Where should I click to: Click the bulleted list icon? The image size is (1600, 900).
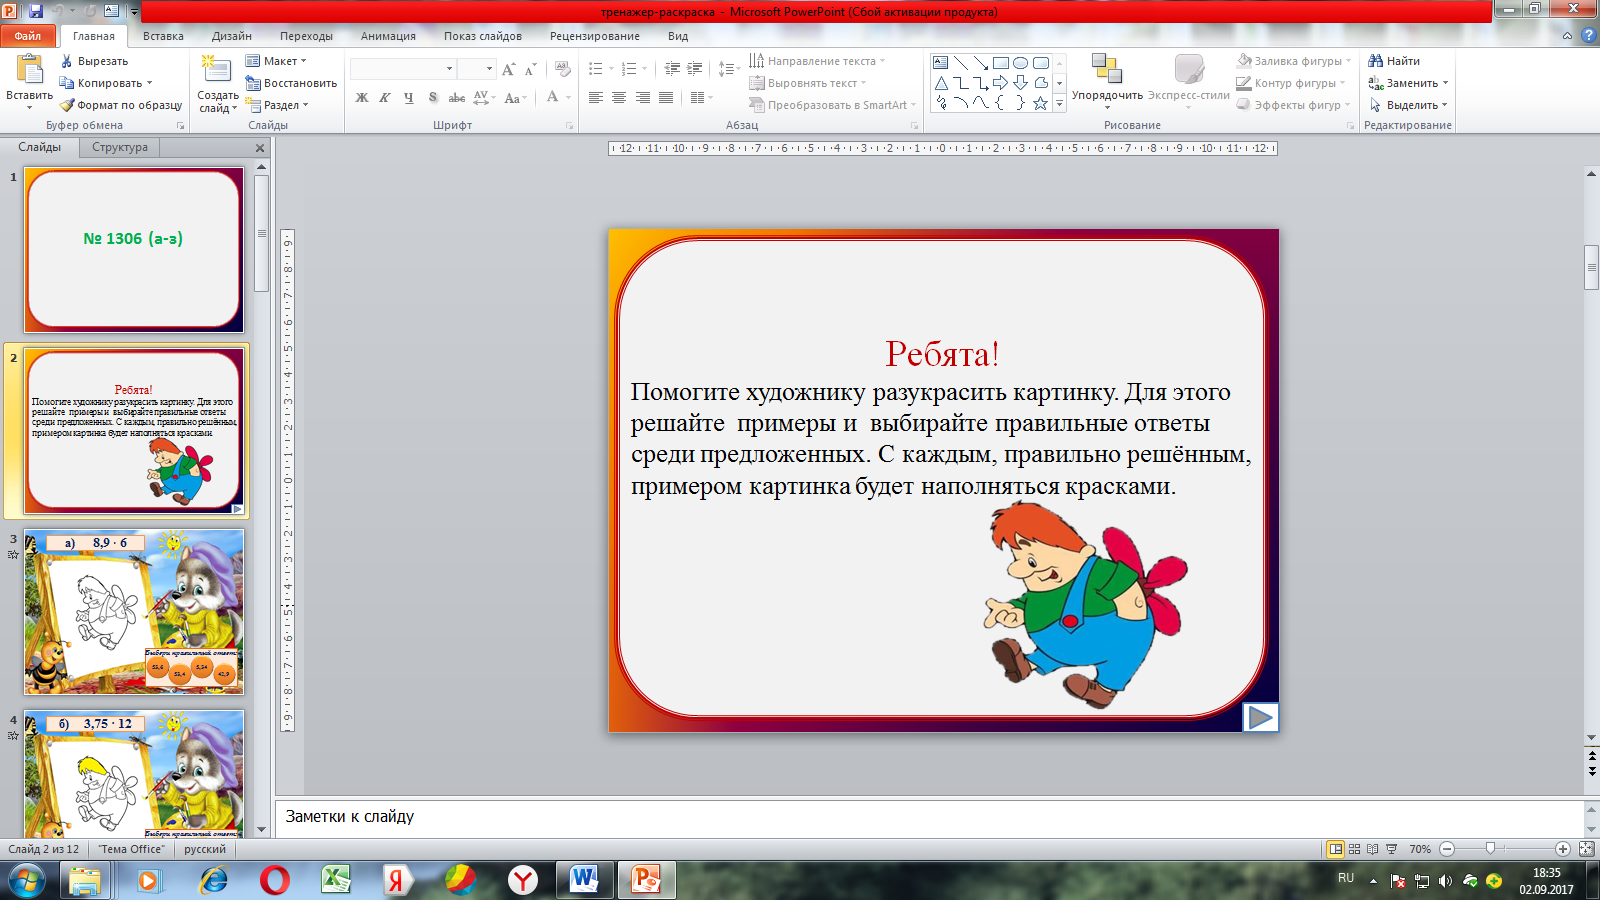click(596, 69)
